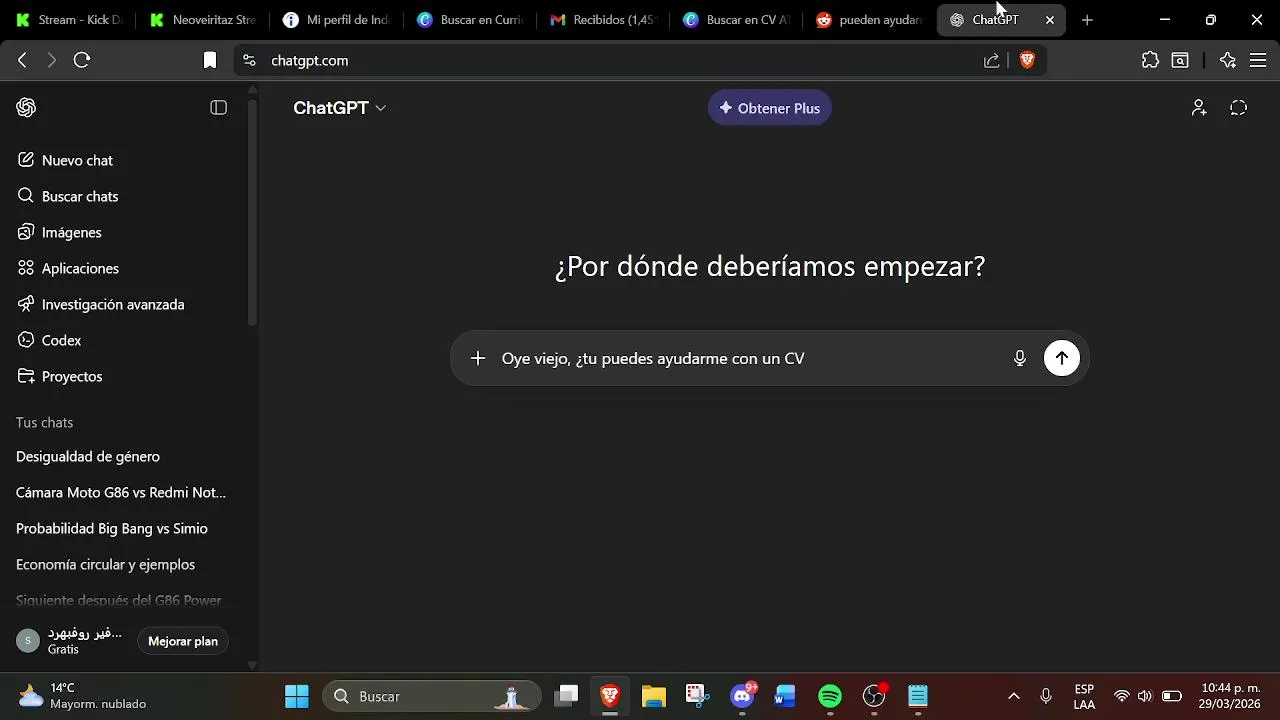Open the clock showing 10:44 p. m.

[x=1231, y=696]
